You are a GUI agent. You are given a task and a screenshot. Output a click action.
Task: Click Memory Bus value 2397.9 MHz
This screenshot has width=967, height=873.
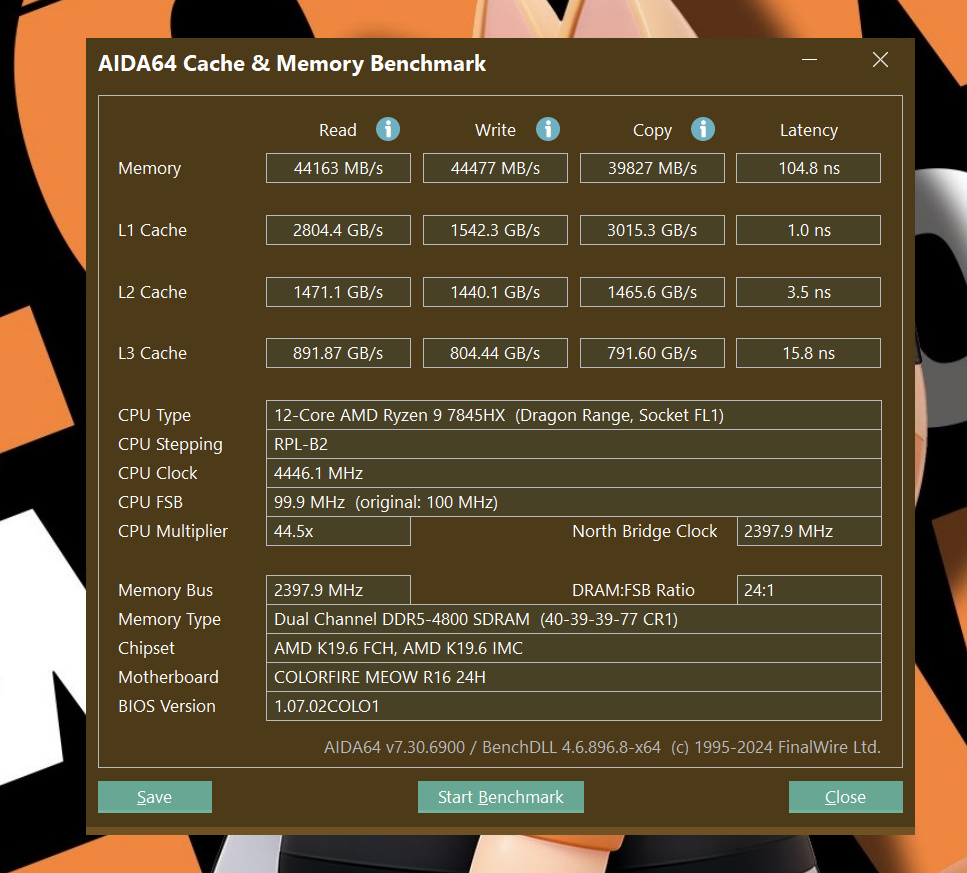[338, 590]
